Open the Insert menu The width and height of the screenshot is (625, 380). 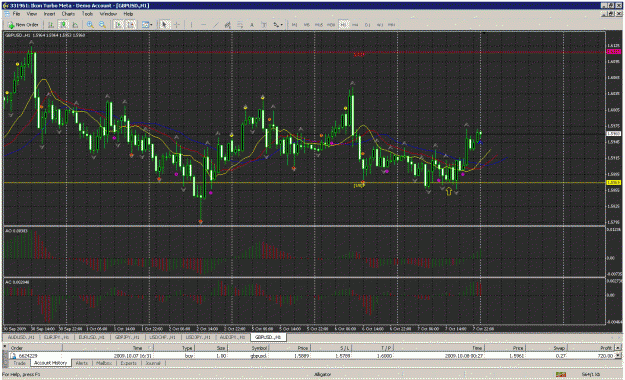tap(49, 14)
